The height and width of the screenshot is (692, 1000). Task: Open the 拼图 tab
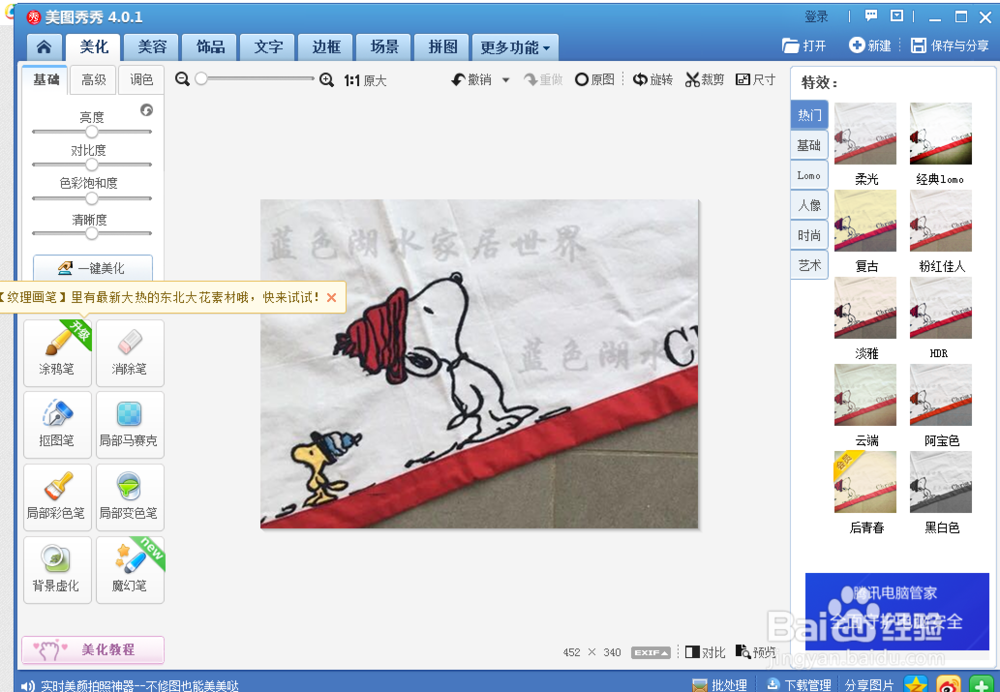pyautogui.click(x=442, y=47)
